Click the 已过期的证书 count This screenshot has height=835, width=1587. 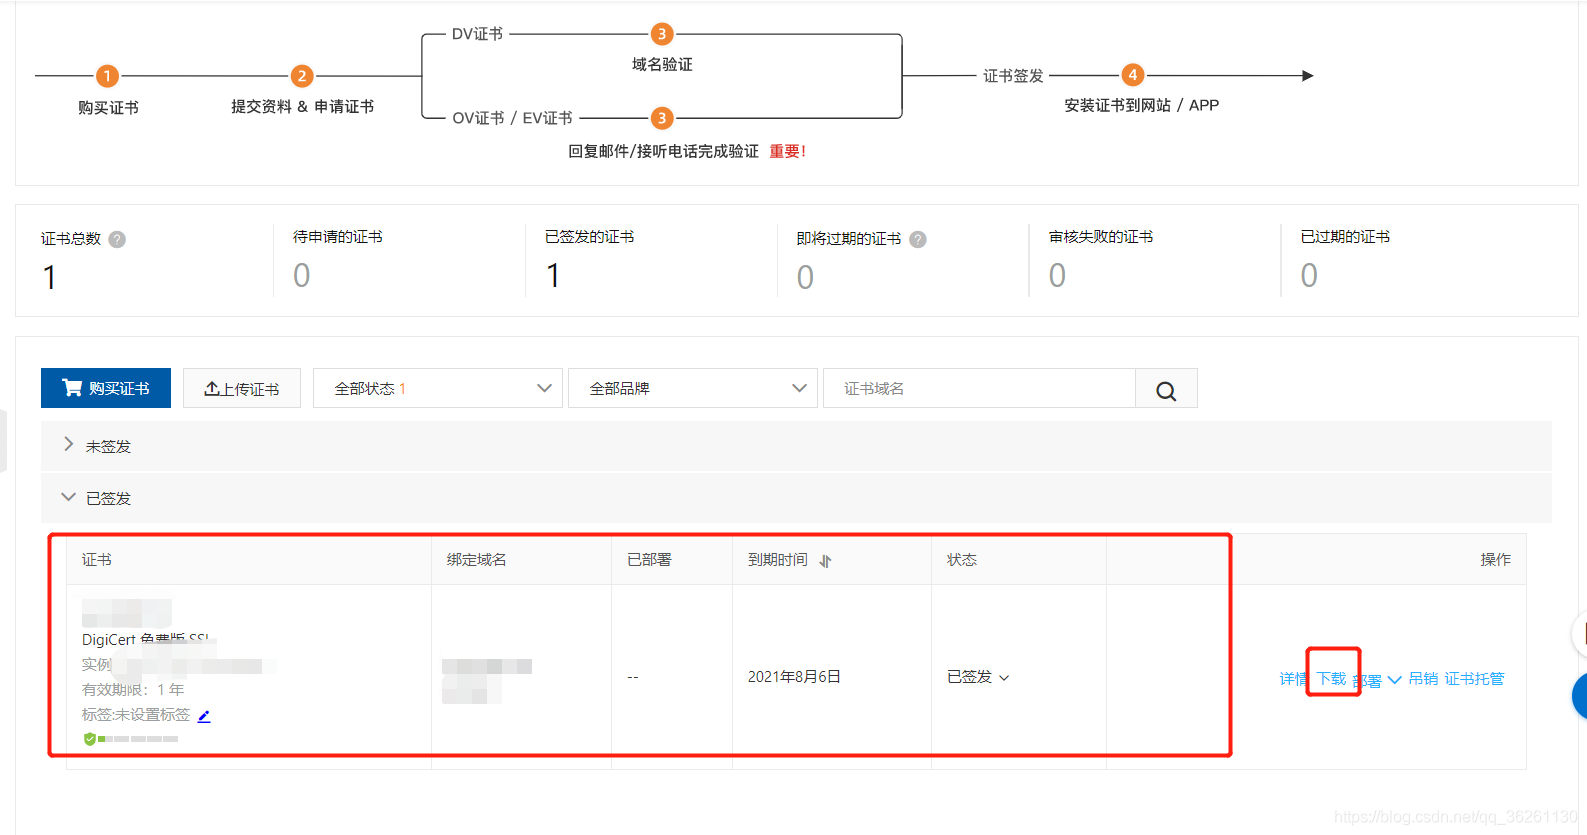(x=1309, y=275)
